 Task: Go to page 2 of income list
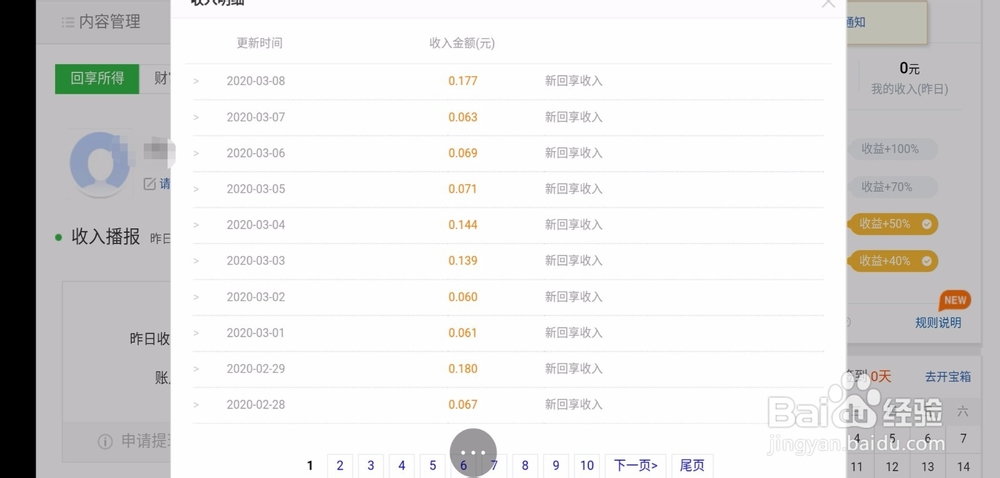pyautogui.click(x=340, y=465)
